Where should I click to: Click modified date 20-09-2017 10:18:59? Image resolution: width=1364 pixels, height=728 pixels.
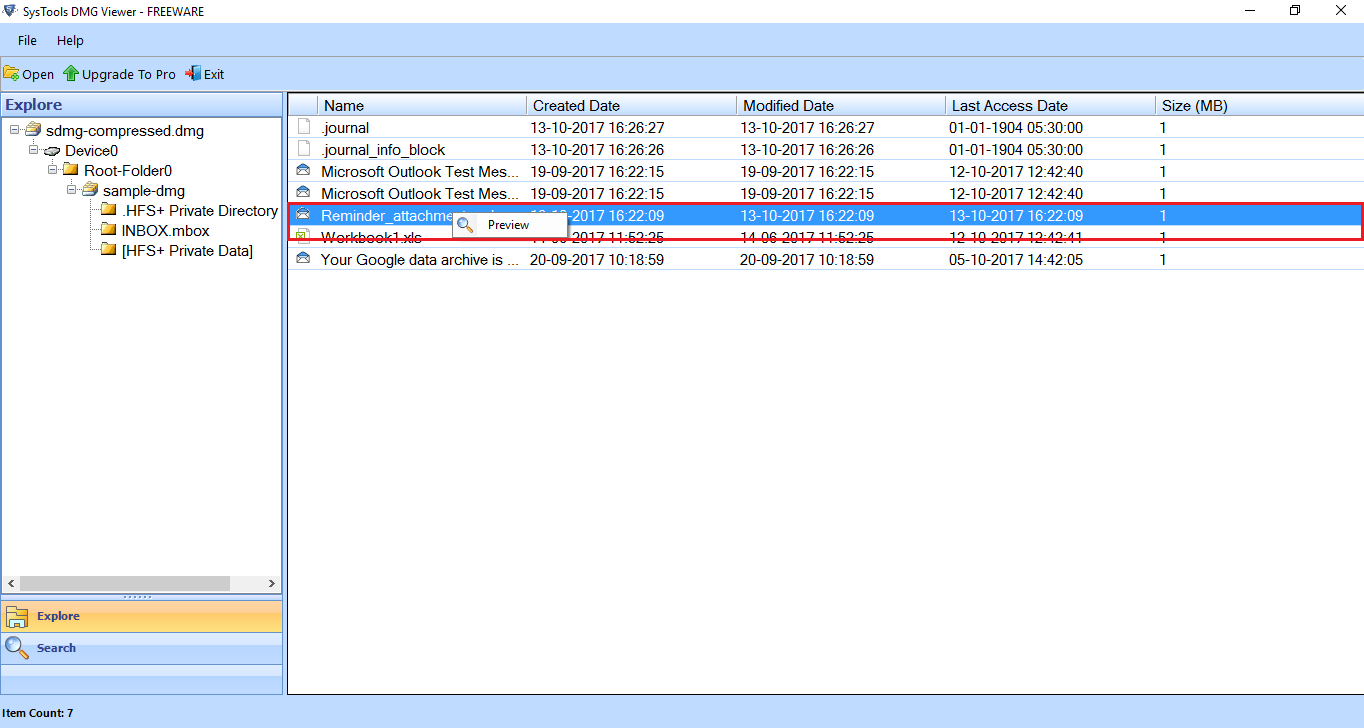(807, 260)
